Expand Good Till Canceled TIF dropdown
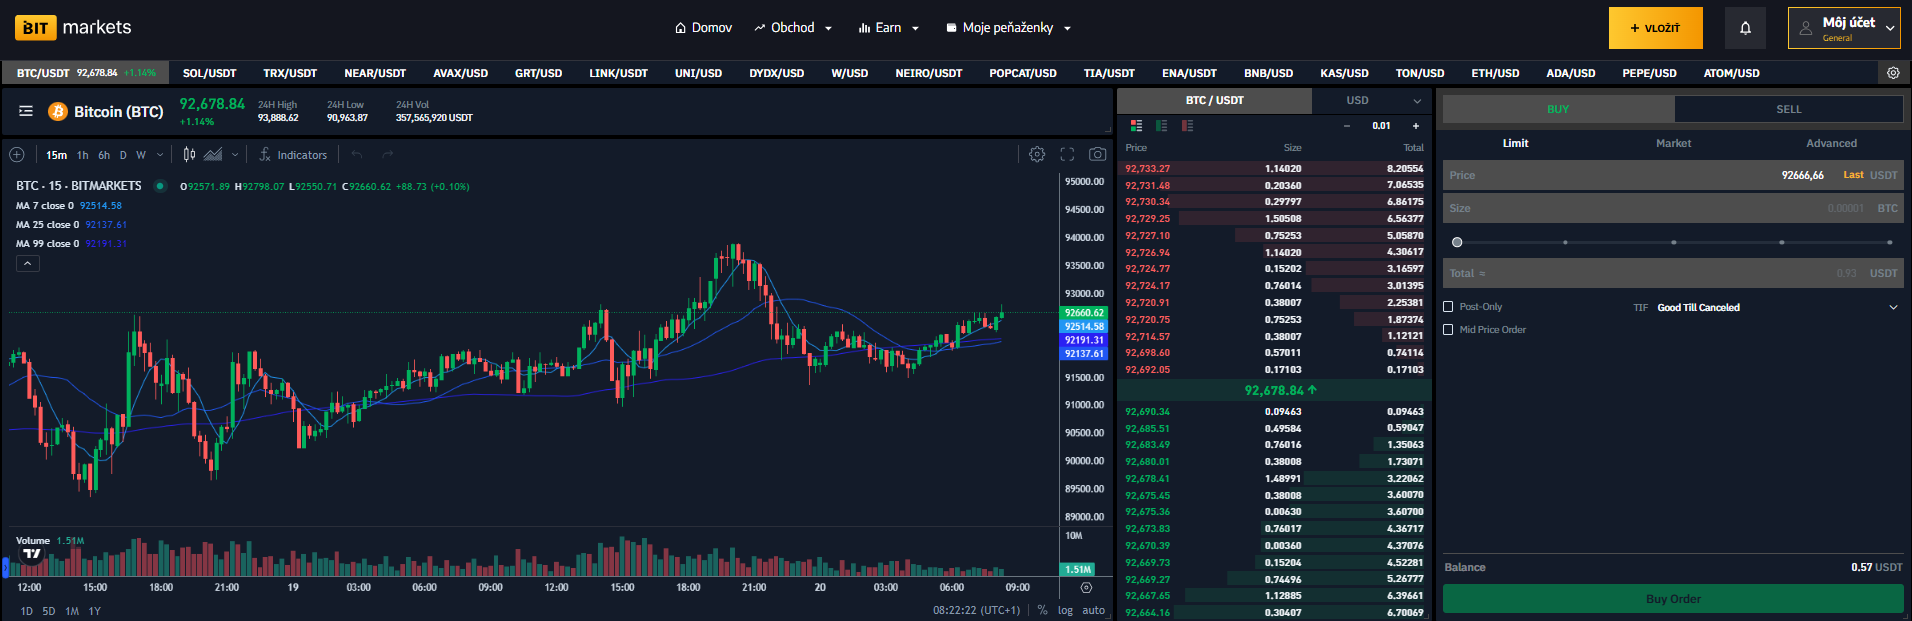Image resolution: width=1912 pixels, height=621 pixels. click(x=1892, y=307)
